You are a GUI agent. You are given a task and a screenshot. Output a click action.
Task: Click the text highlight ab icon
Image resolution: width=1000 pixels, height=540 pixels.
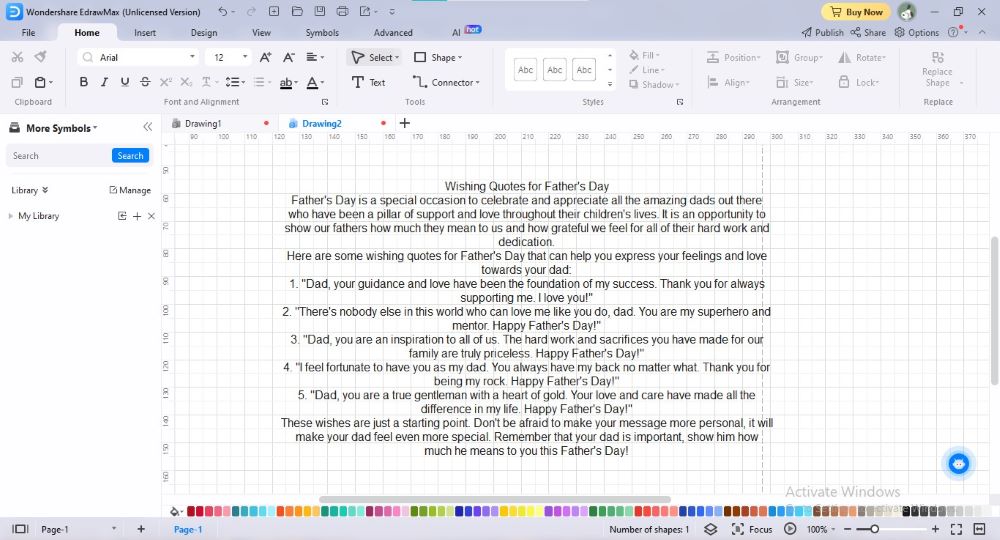288,82
